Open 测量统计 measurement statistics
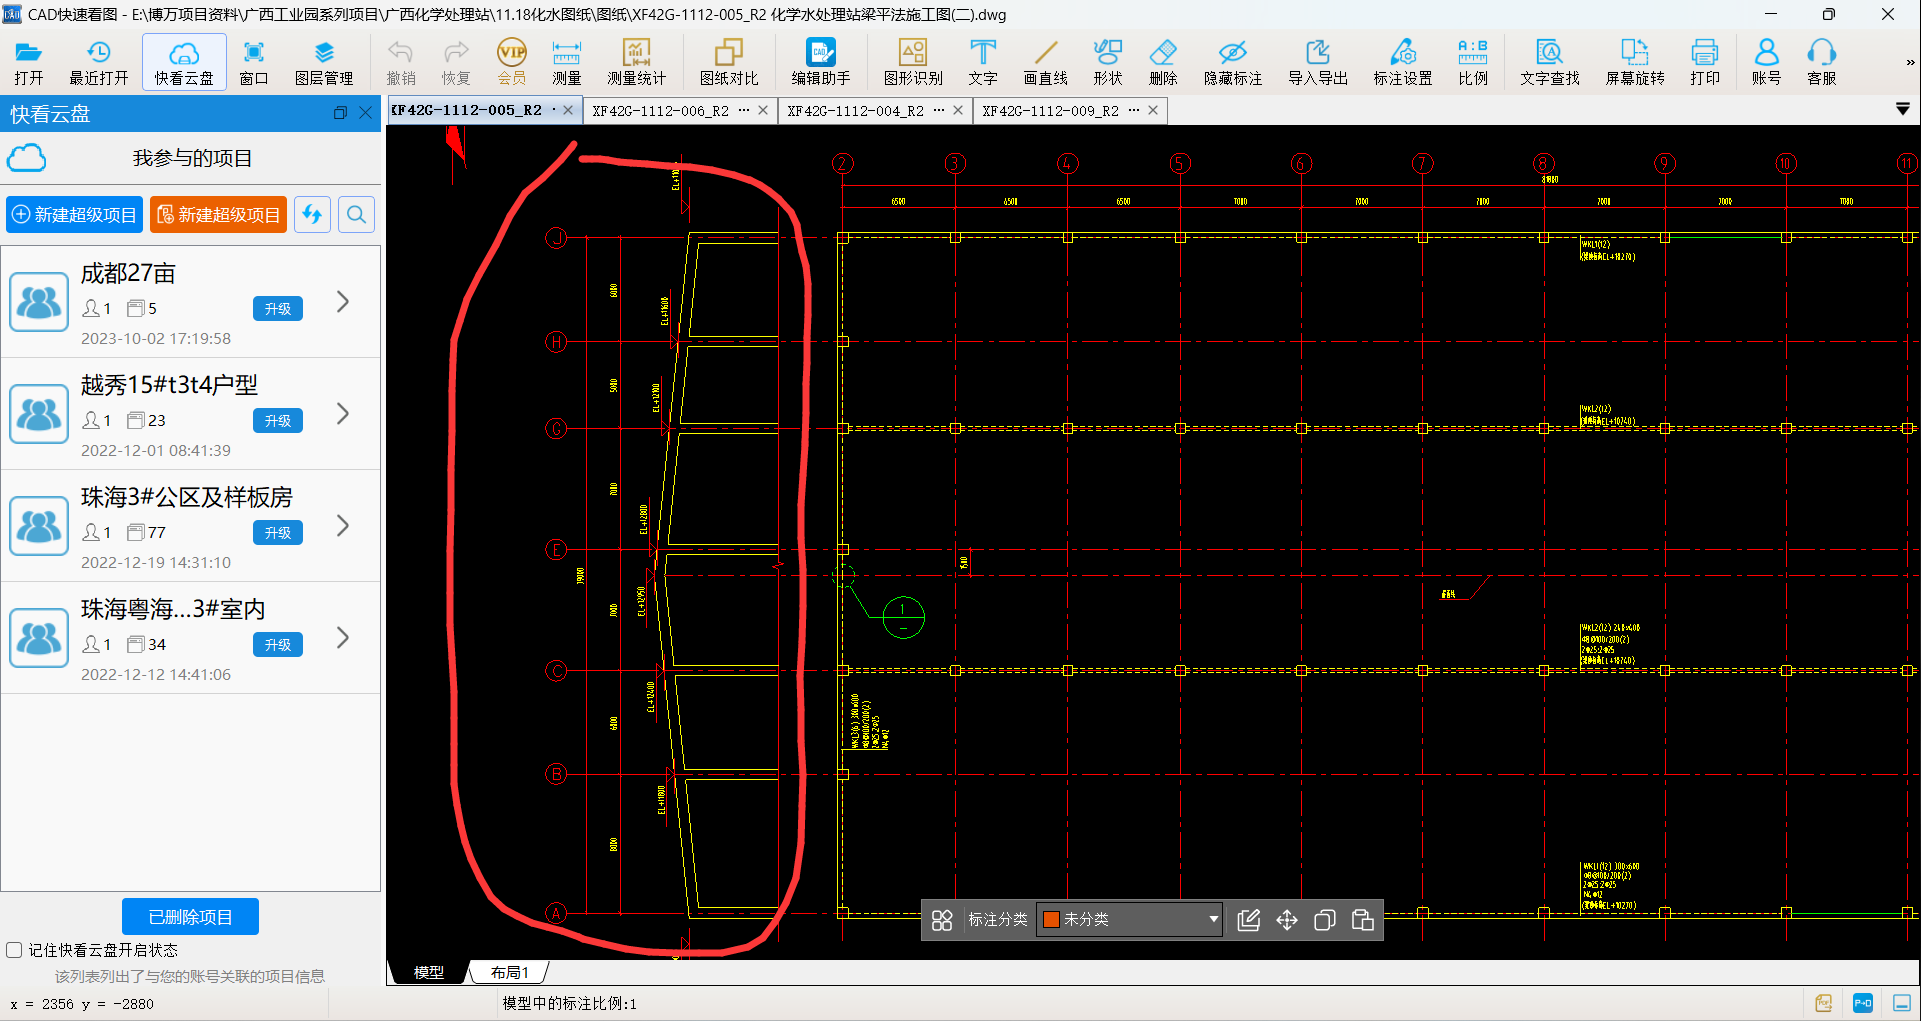Image resolution: width=1921 pixels, height=1021 pixels. click(636, 62)
